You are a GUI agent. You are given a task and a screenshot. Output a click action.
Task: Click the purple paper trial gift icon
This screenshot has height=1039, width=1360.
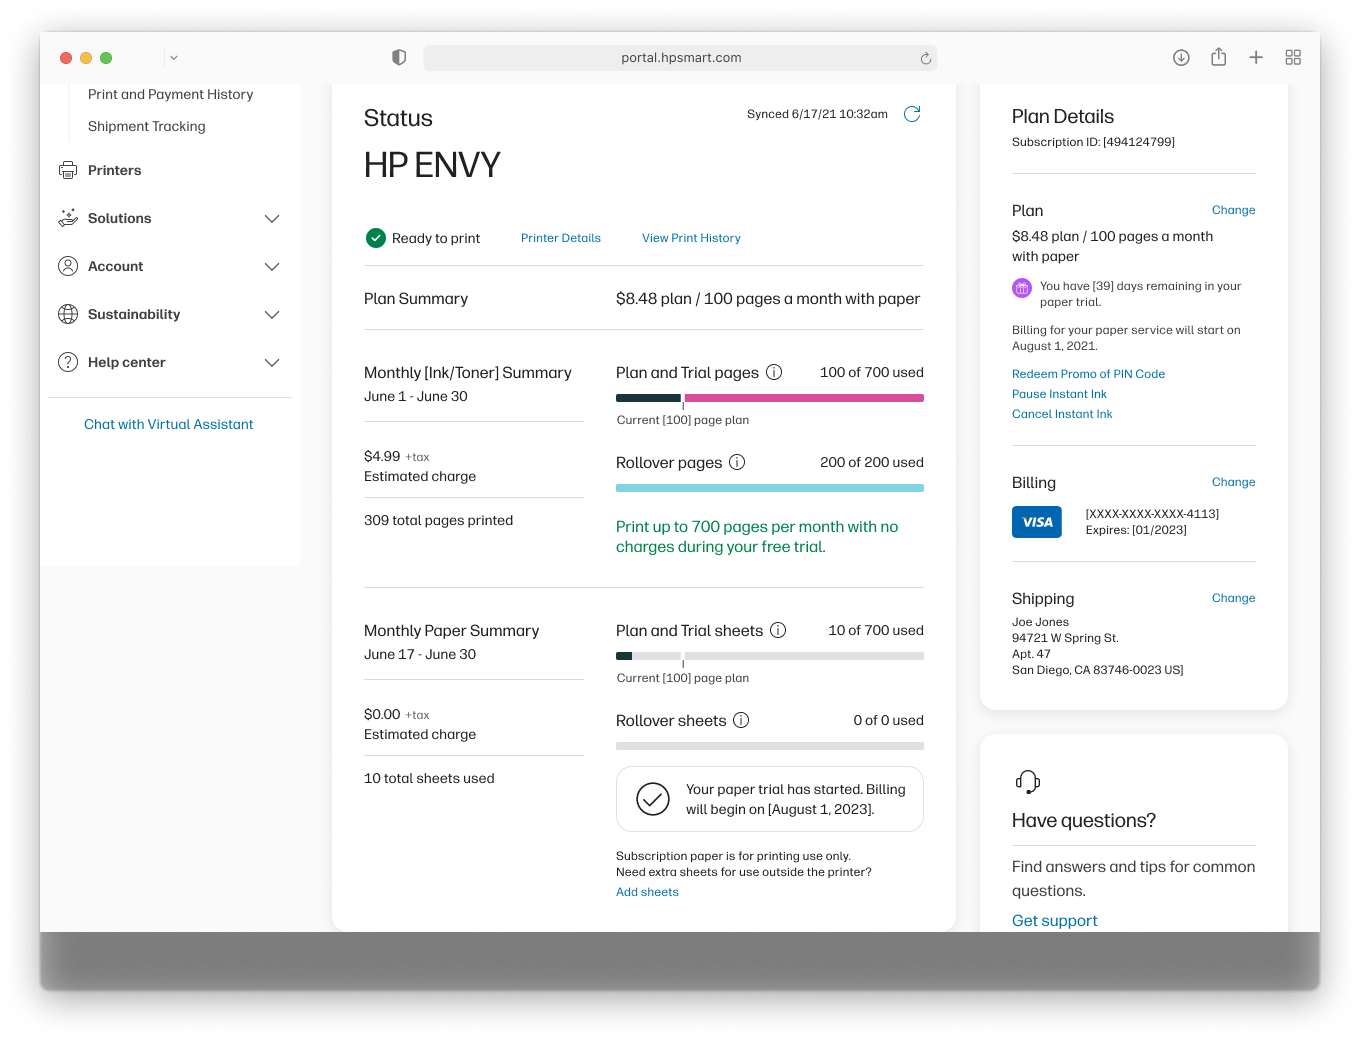tap(1022, 288)
